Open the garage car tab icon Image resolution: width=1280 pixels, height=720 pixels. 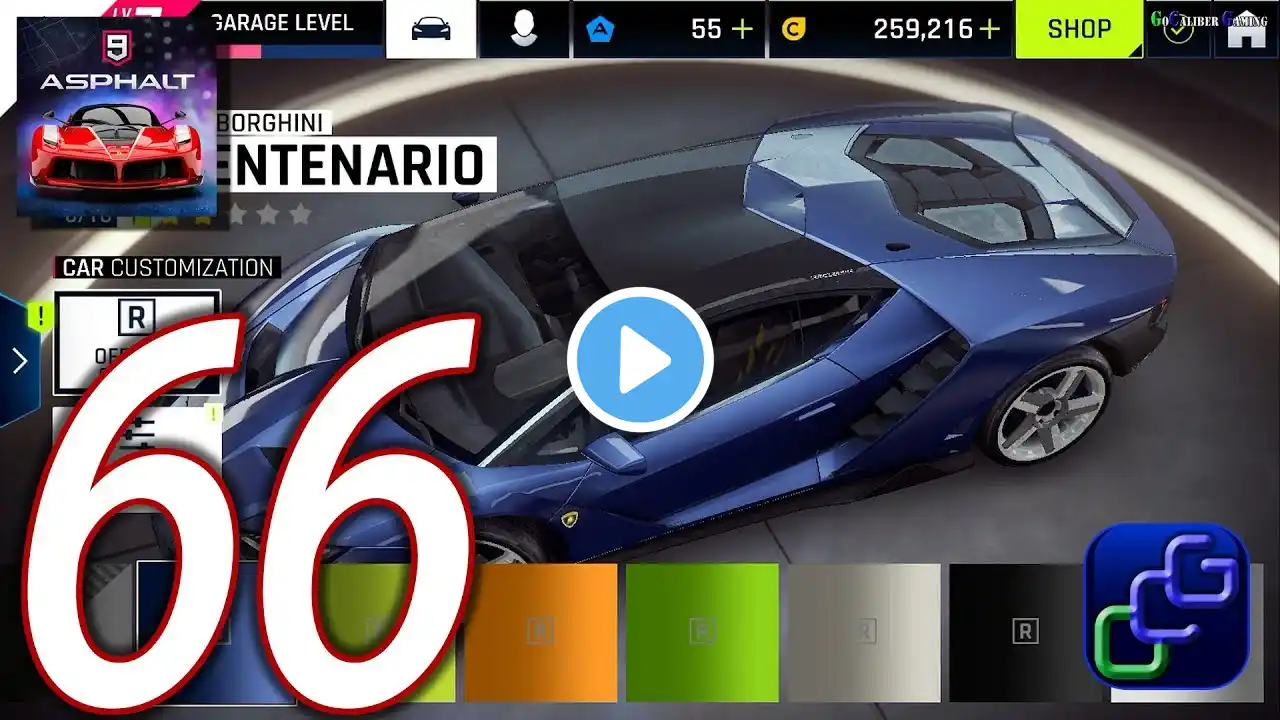[431, 29]
